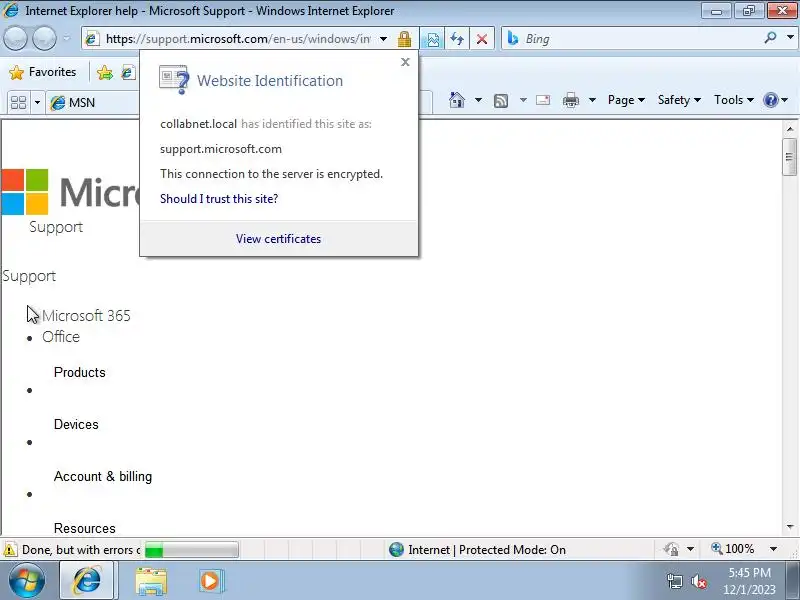Click the blue Help icon
Viewport: 800px width, 600px height.
770,100
